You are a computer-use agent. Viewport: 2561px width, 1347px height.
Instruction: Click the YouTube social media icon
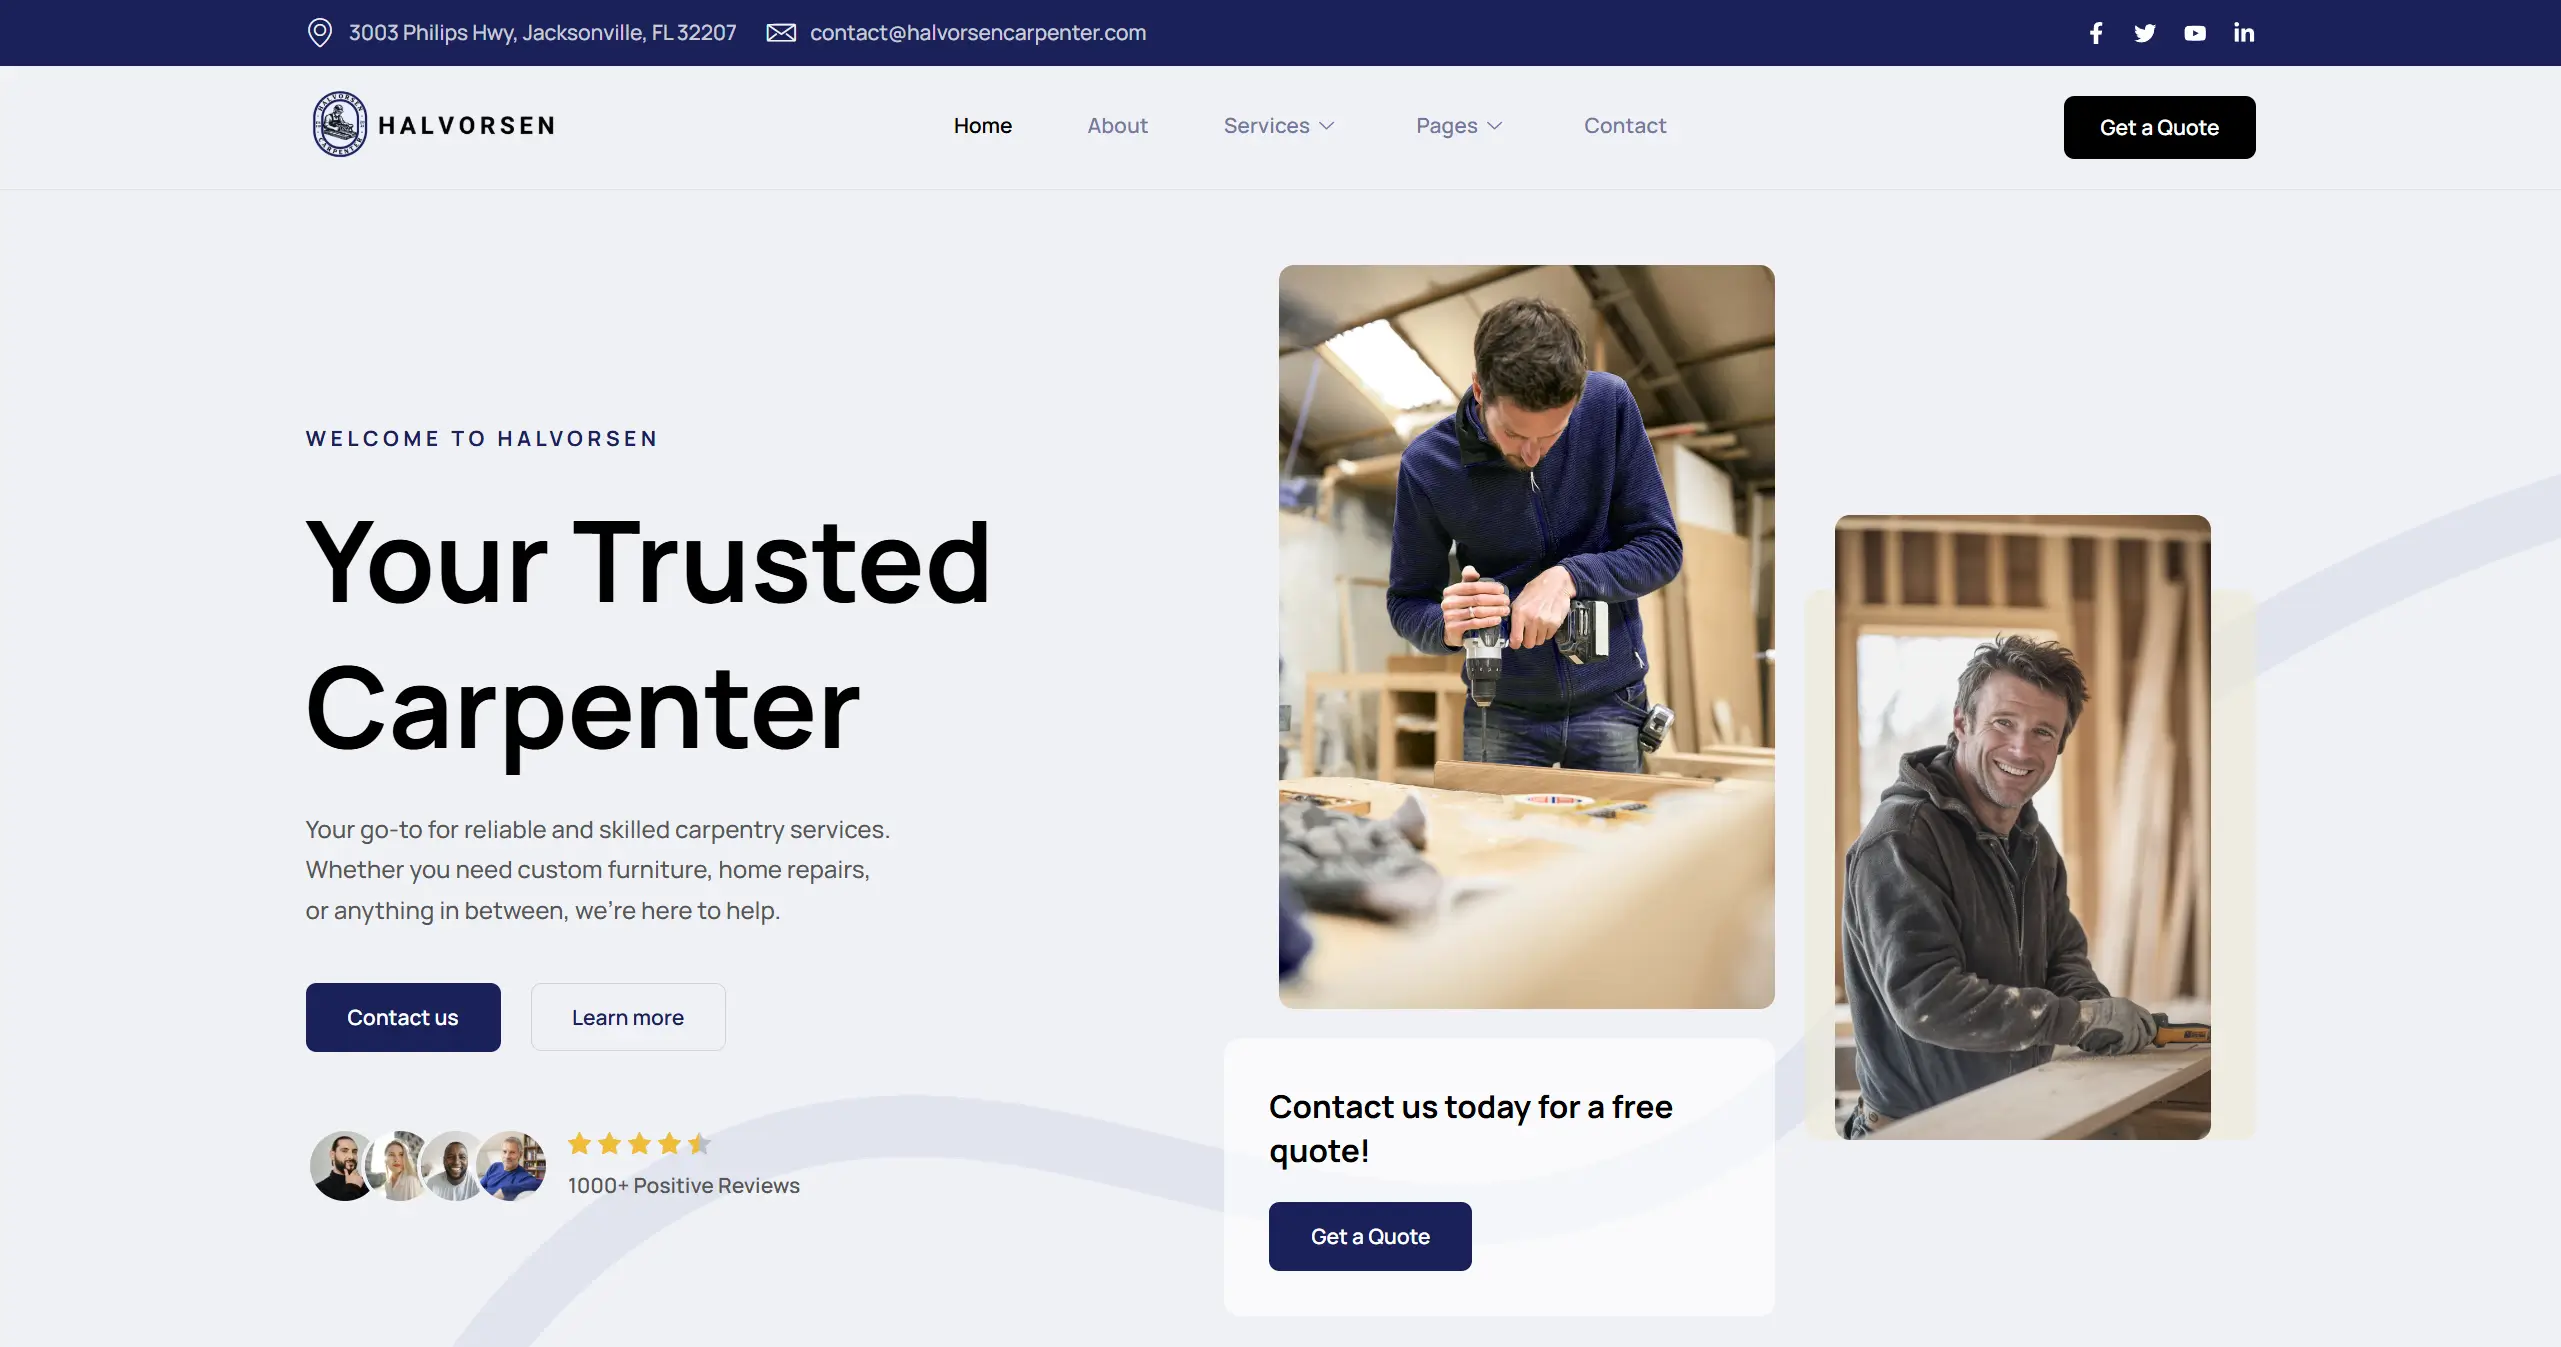pos(2193,32)
